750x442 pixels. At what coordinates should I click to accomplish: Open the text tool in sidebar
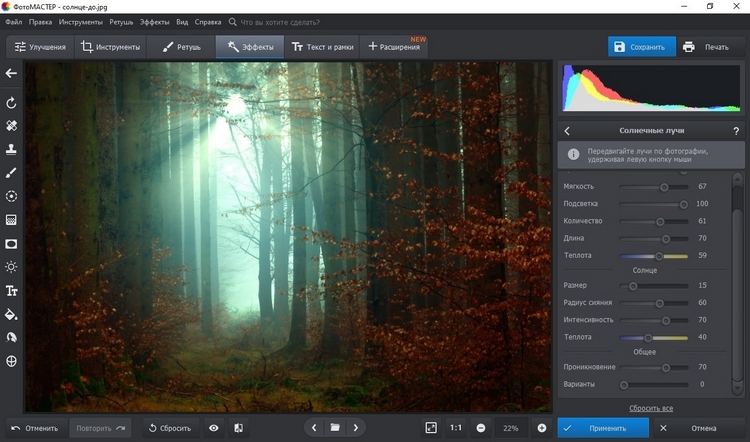coord(12,290)
